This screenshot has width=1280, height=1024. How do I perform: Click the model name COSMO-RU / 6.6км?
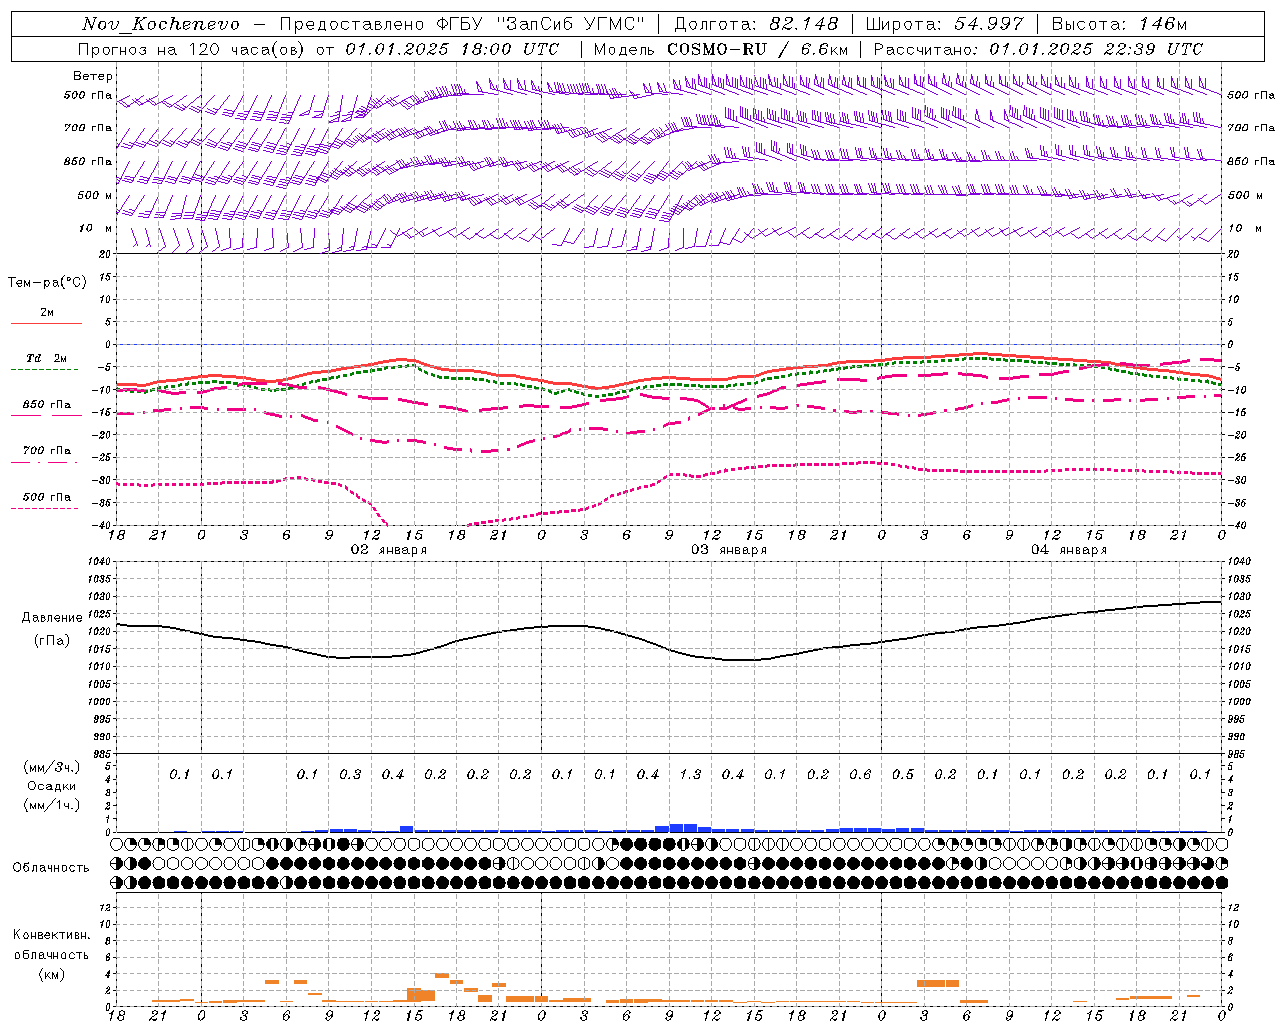757,49
